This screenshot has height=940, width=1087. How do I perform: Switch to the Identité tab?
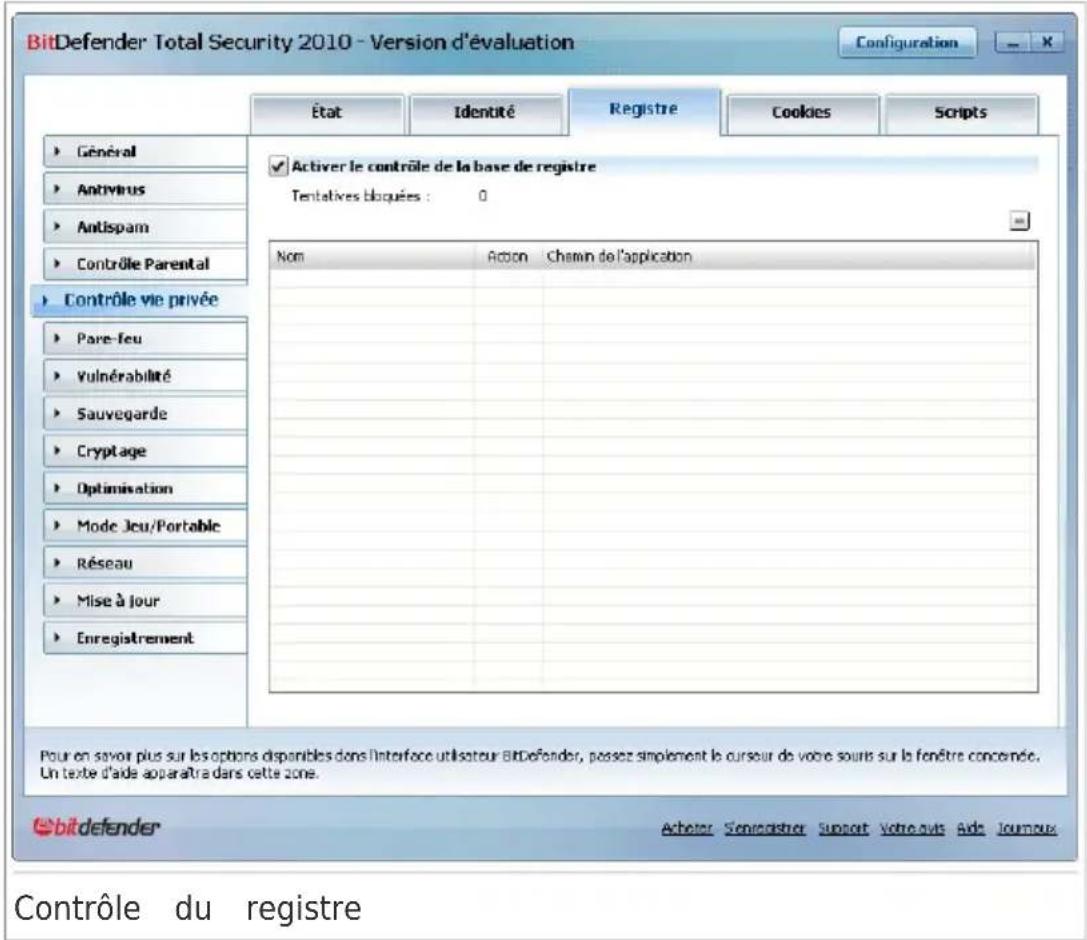pyautogui.click(x=485, y=113)
